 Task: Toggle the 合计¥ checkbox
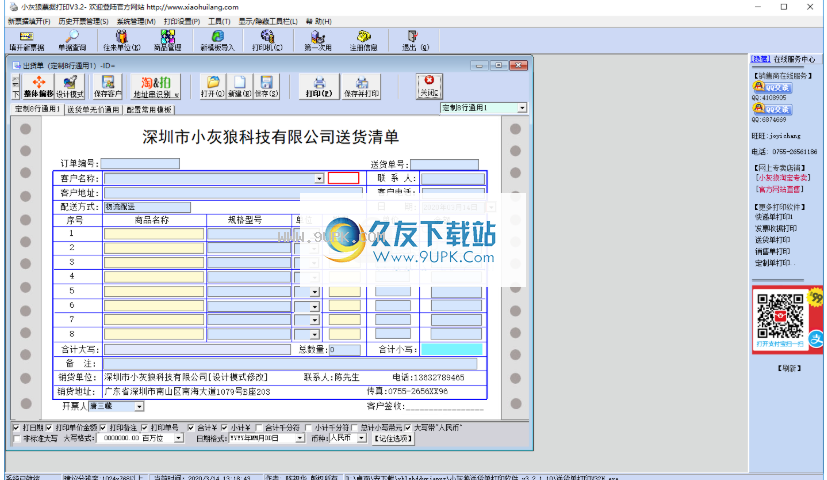(191, 427)
